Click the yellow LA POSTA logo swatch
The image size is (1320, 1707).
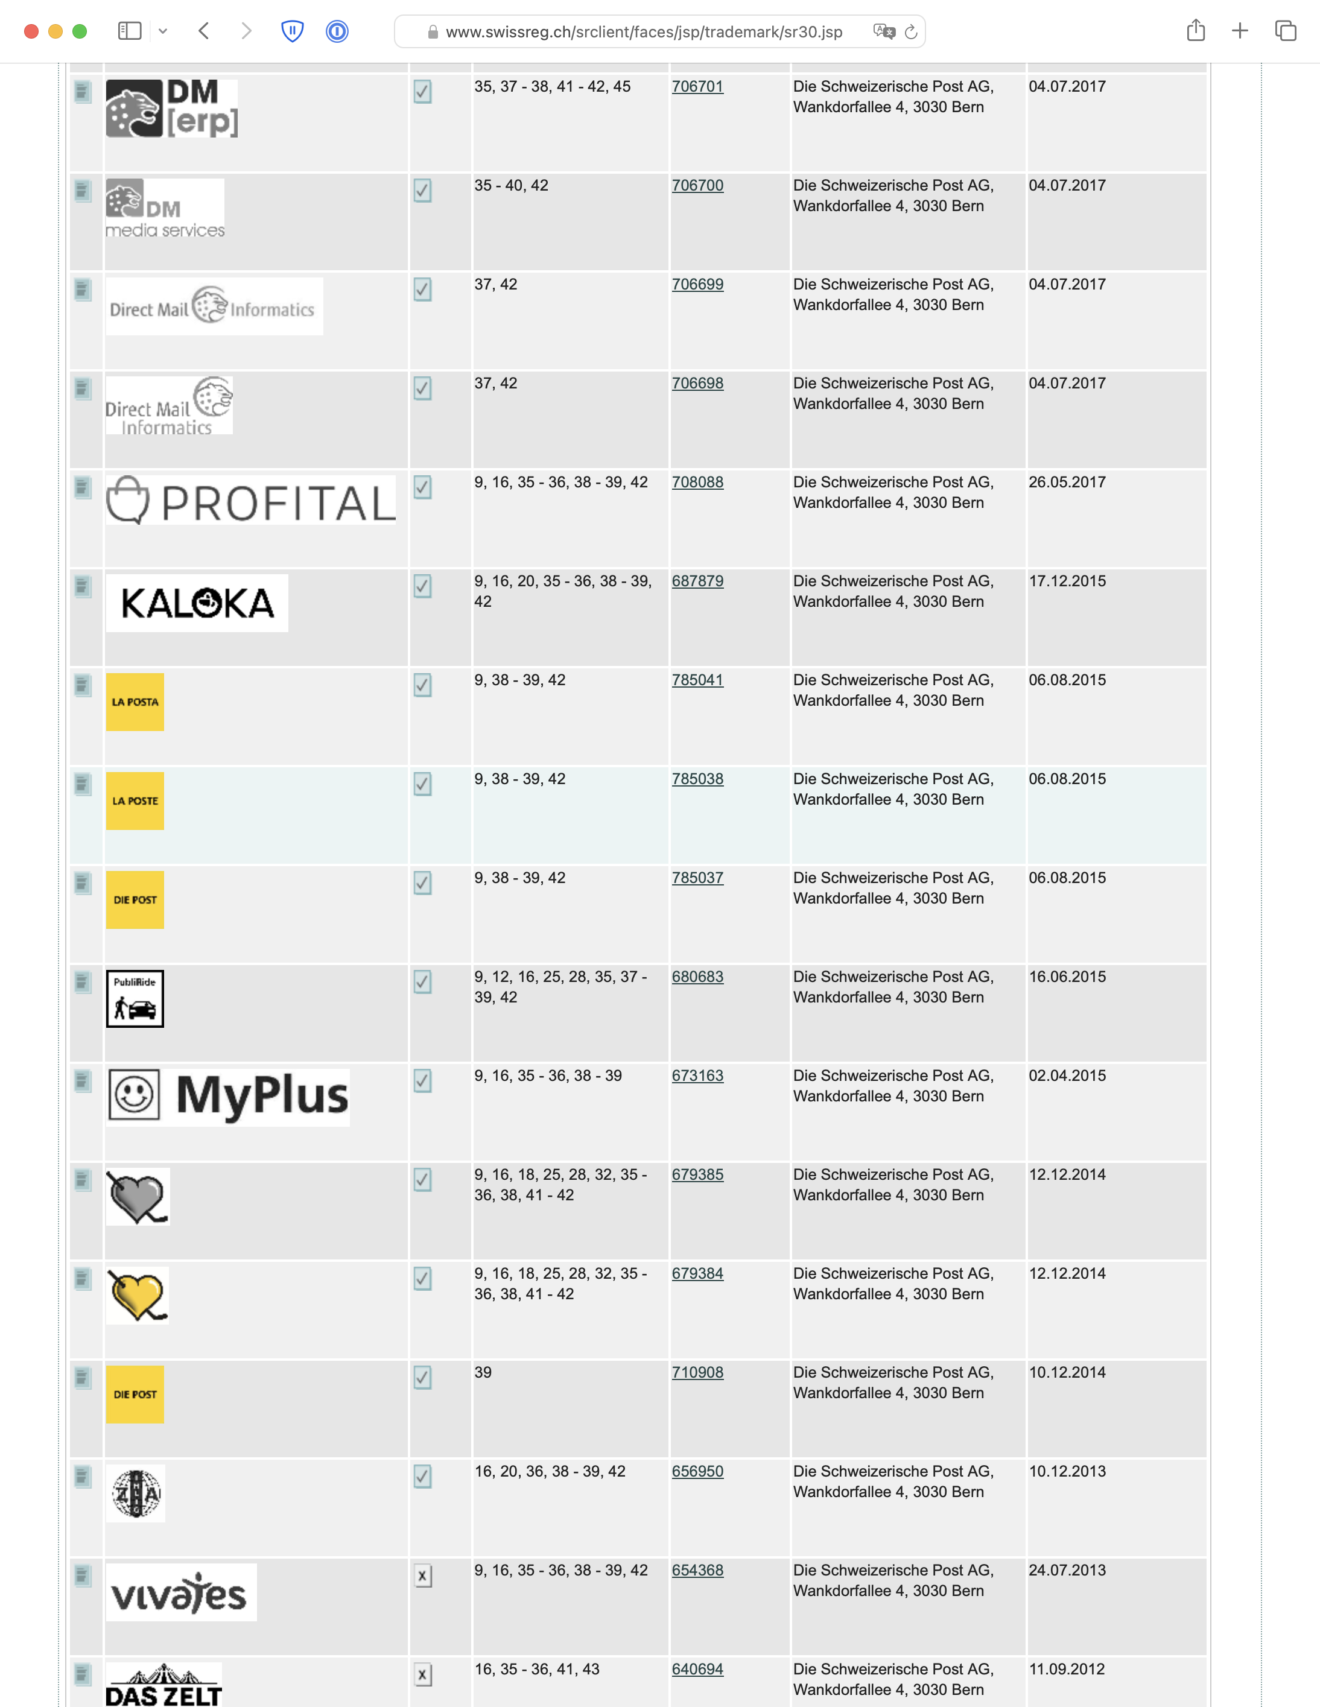point(135,702)
